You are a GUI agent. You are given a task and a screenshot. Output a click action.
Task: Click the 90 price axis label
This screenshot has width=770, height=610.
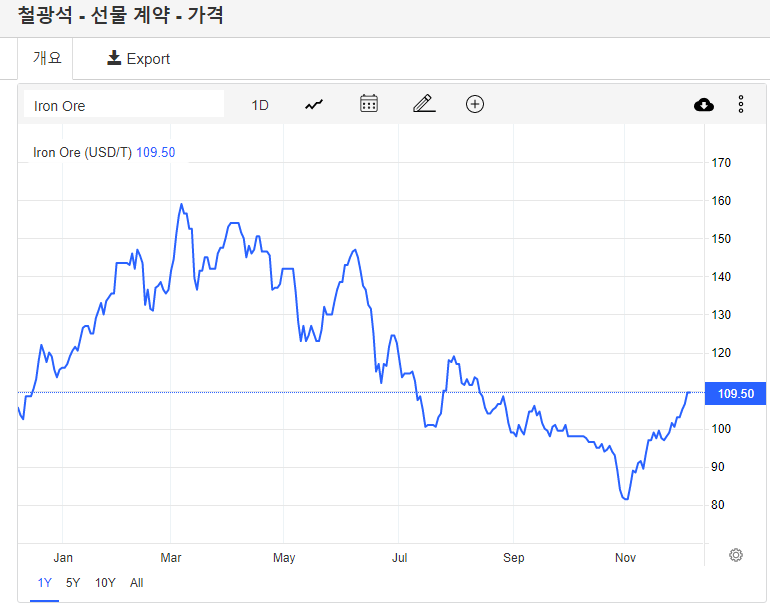(718, 467)
